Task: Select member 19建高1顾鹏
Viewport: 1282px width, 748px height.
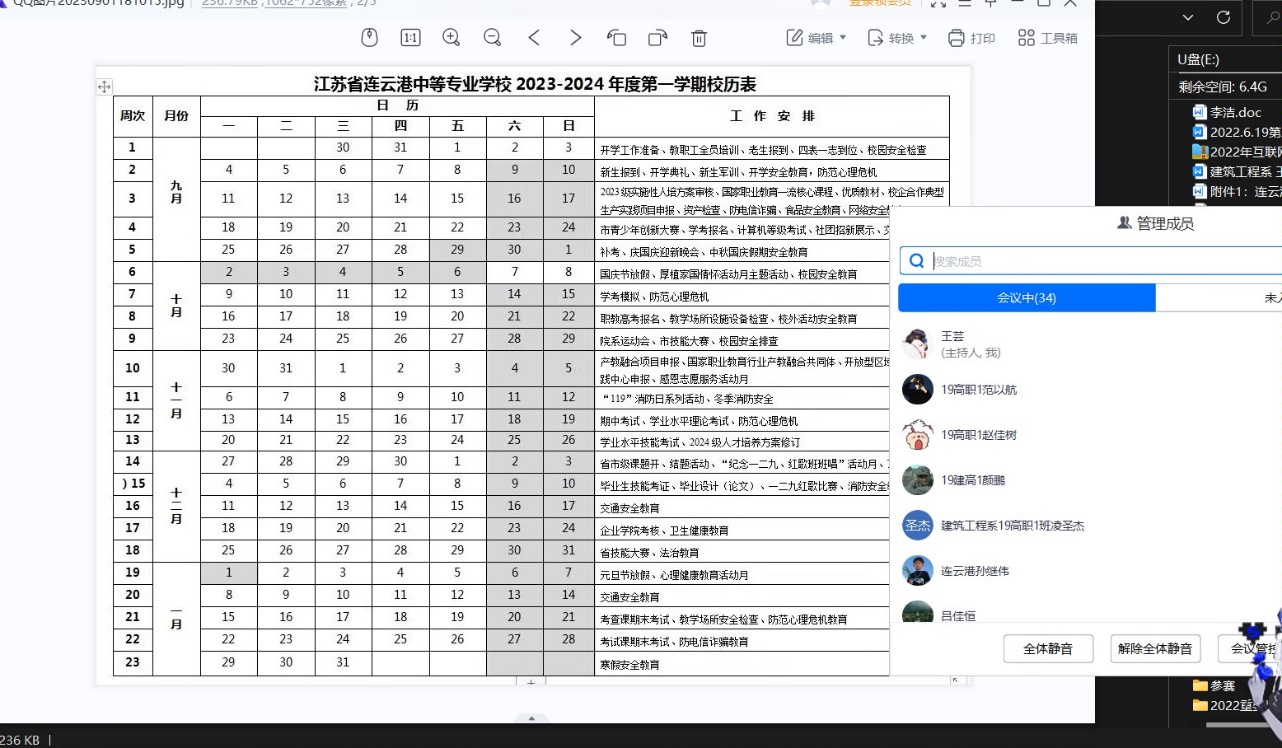Action: pyautogui.click(x=1090, y=480)
